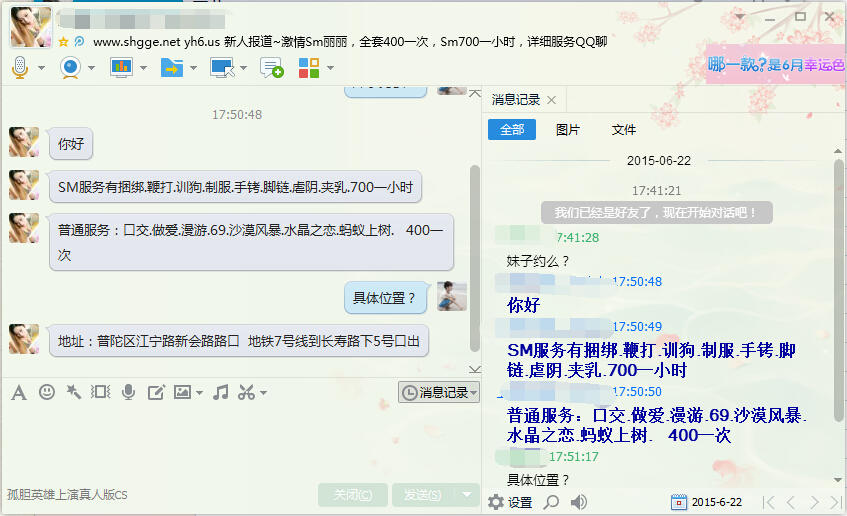Image resolution: width=847 pixels, height=516 pixels.
Task: Create a discussion group with chat-plus icon
Action: coord(271,67)
